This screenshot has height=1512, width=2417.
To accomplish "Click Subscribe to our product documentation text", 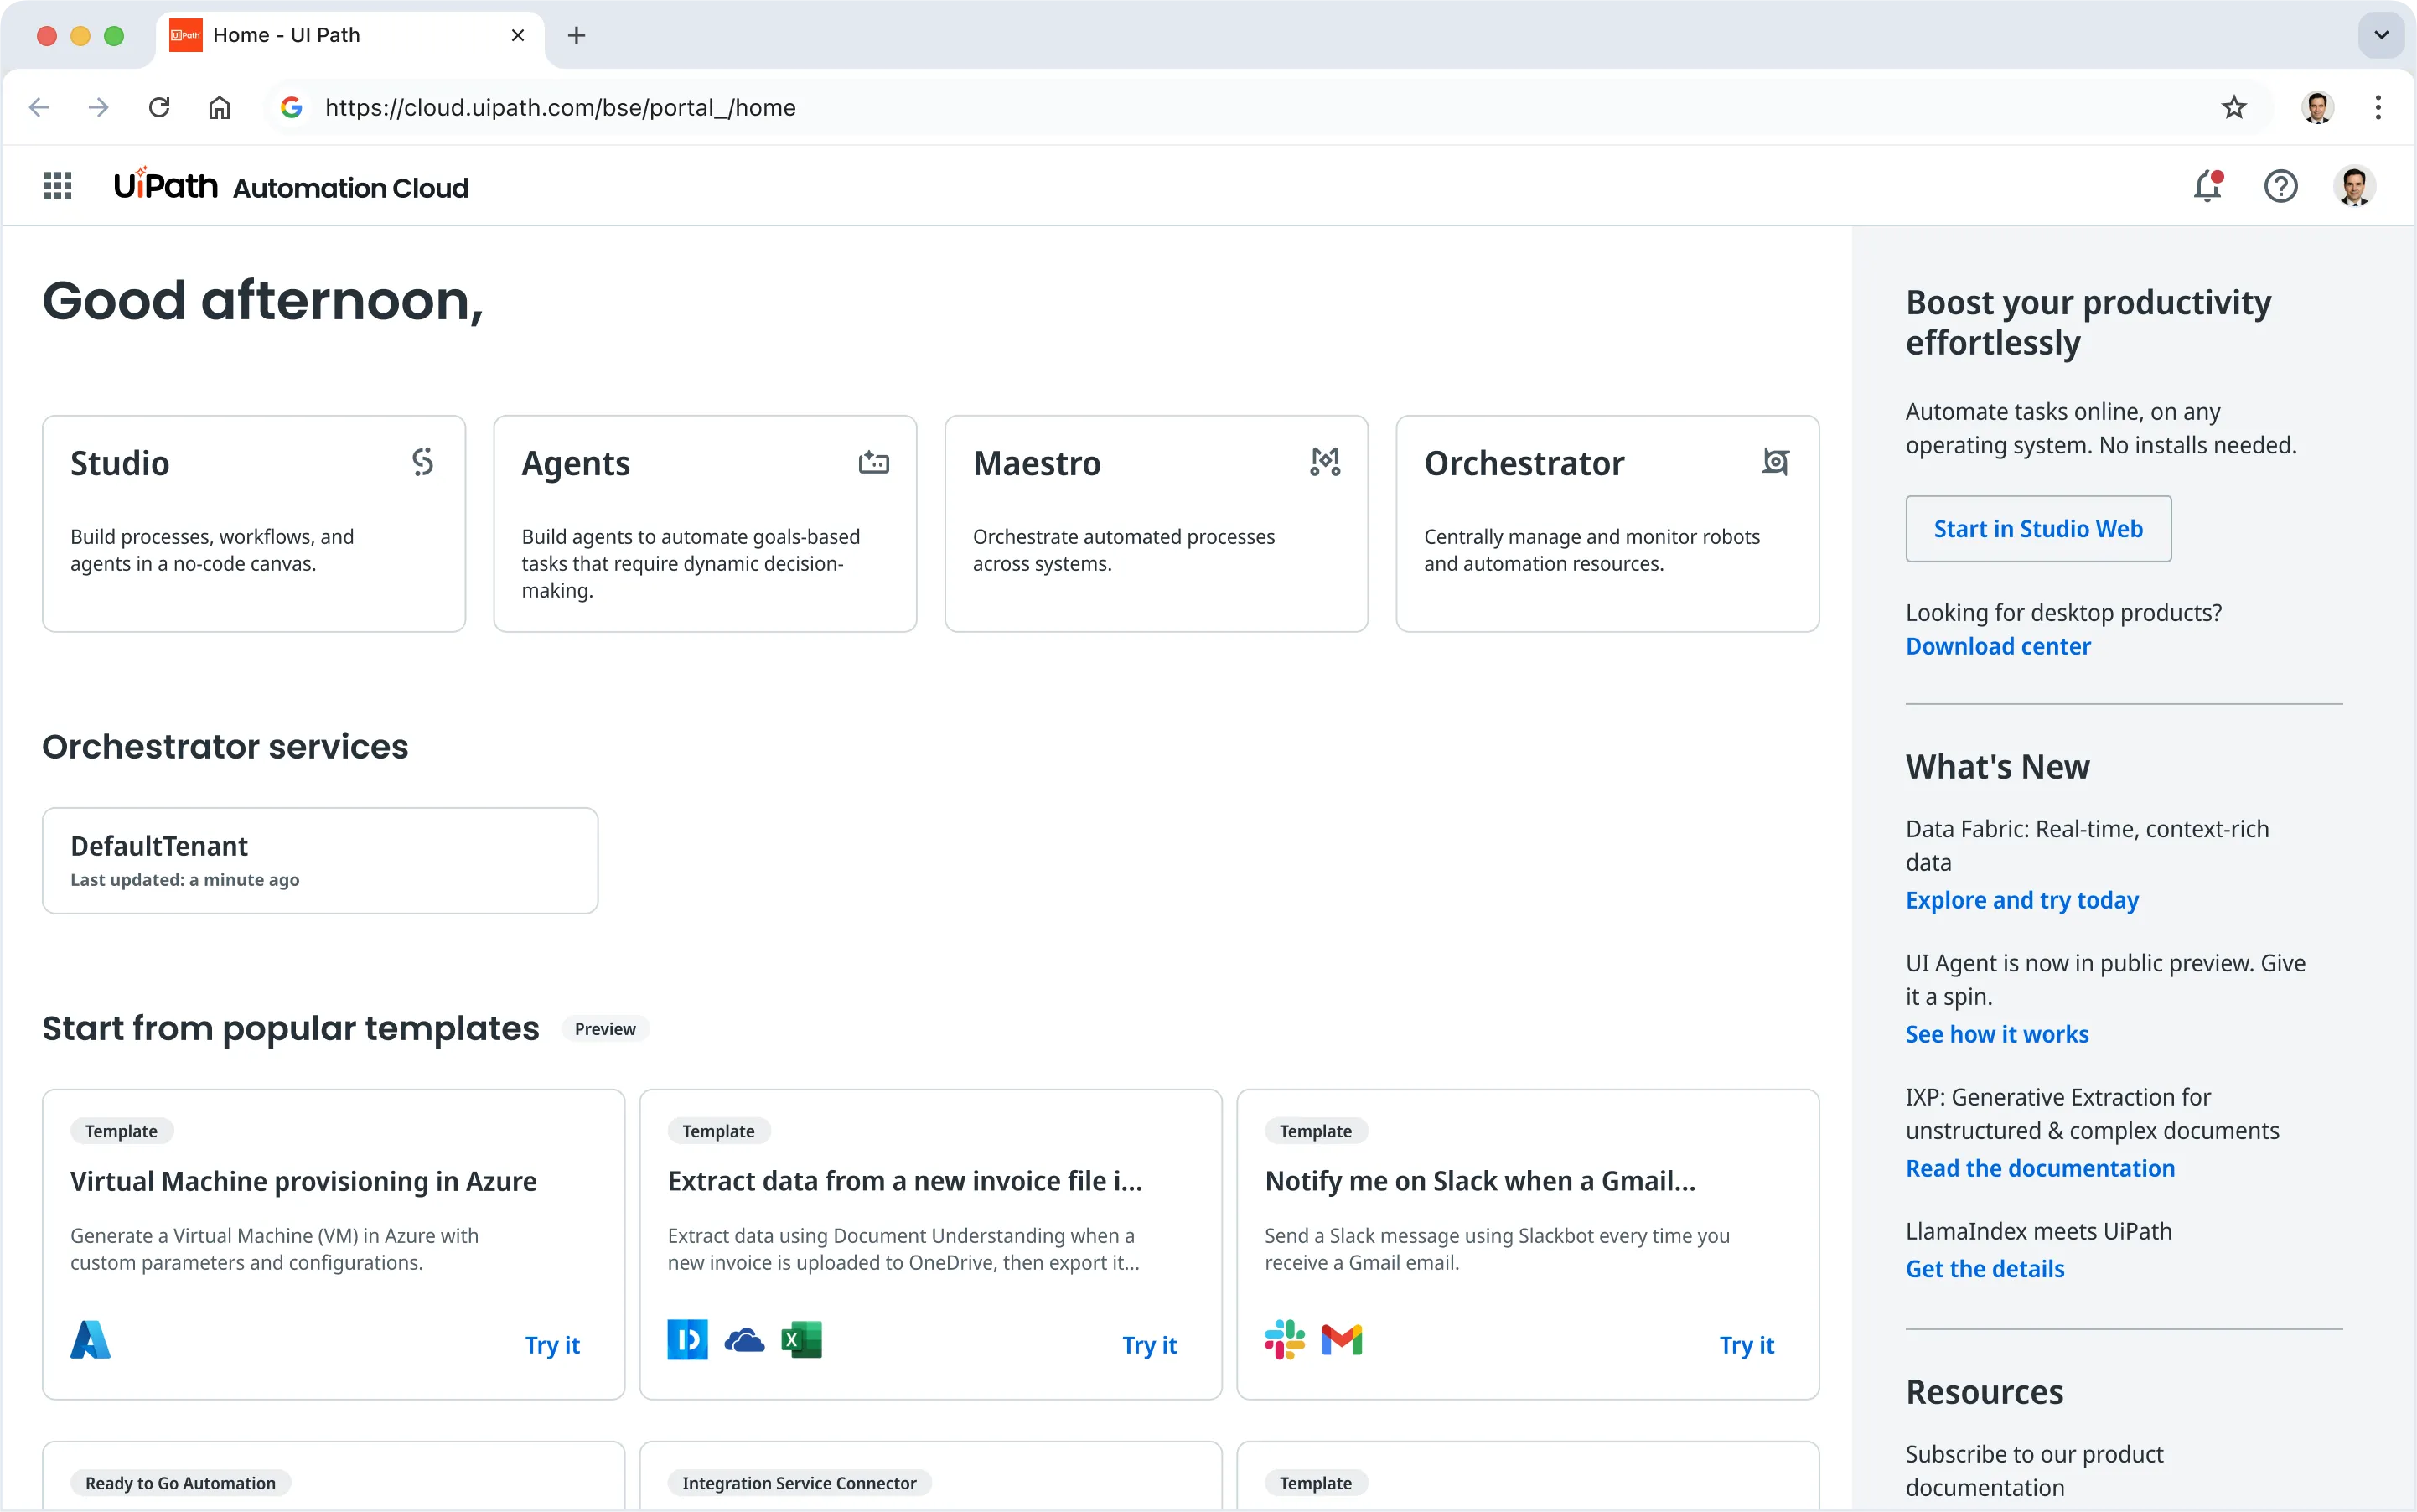I will [x=2034, y=1470].
